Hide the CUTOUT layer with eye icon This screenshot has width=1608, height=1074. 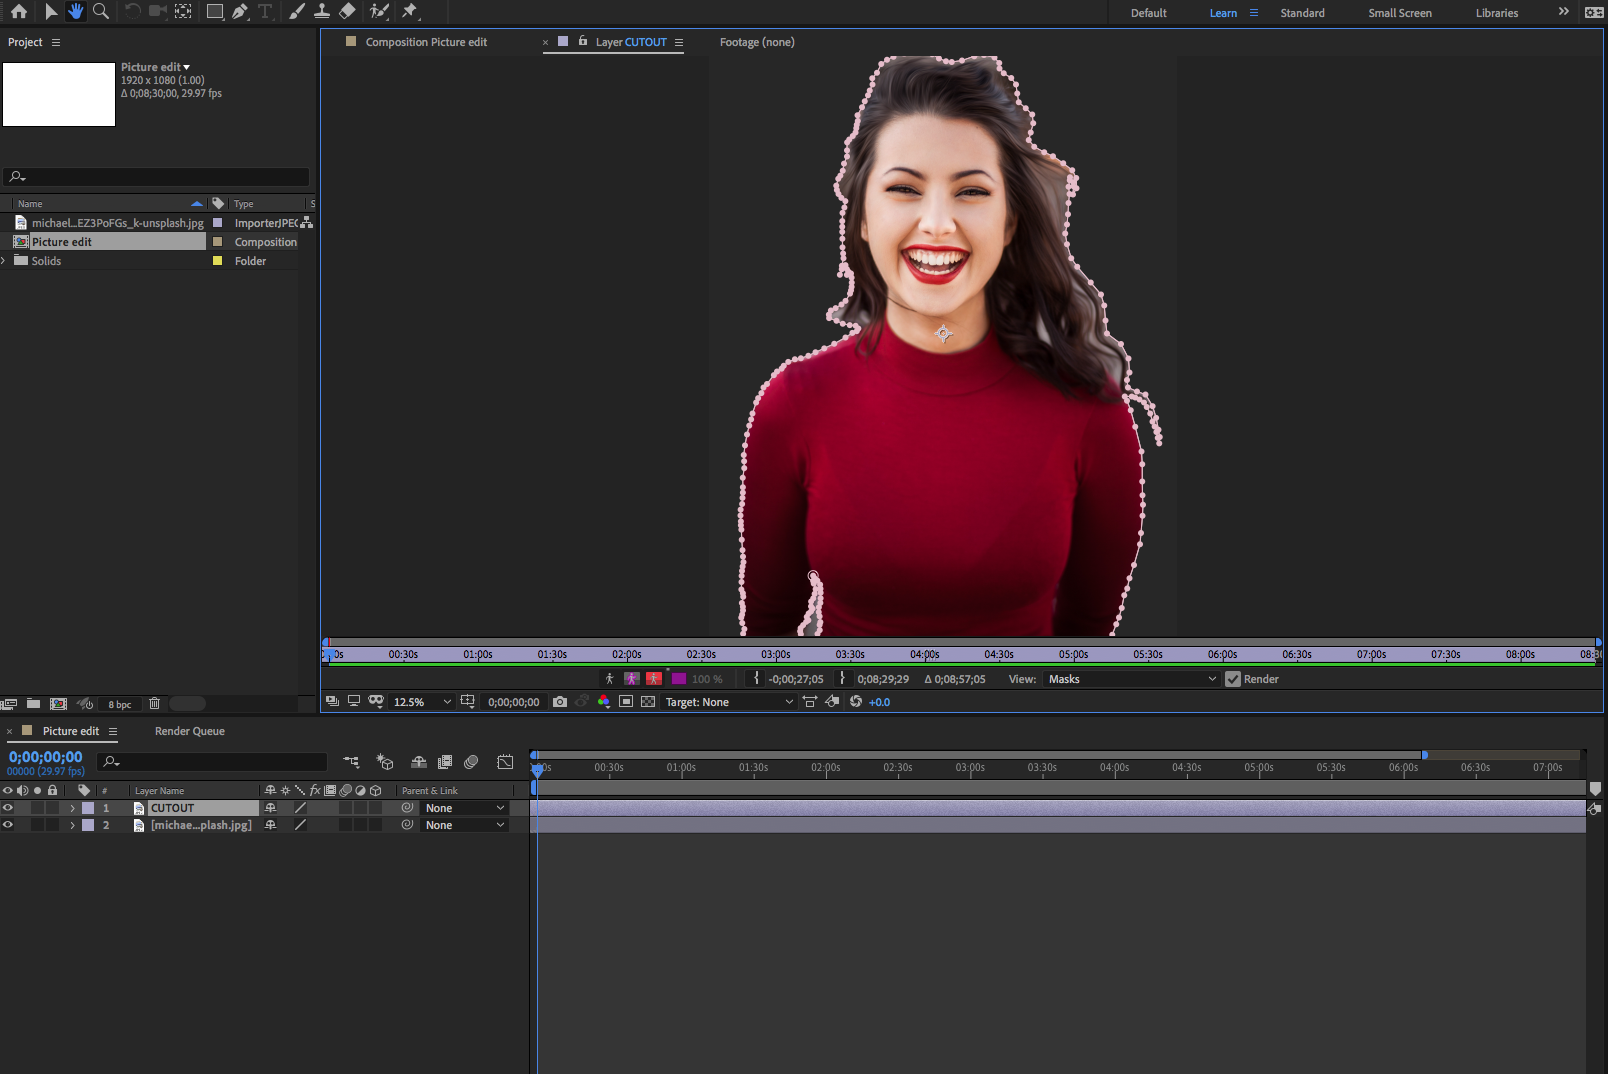[8, 808]
